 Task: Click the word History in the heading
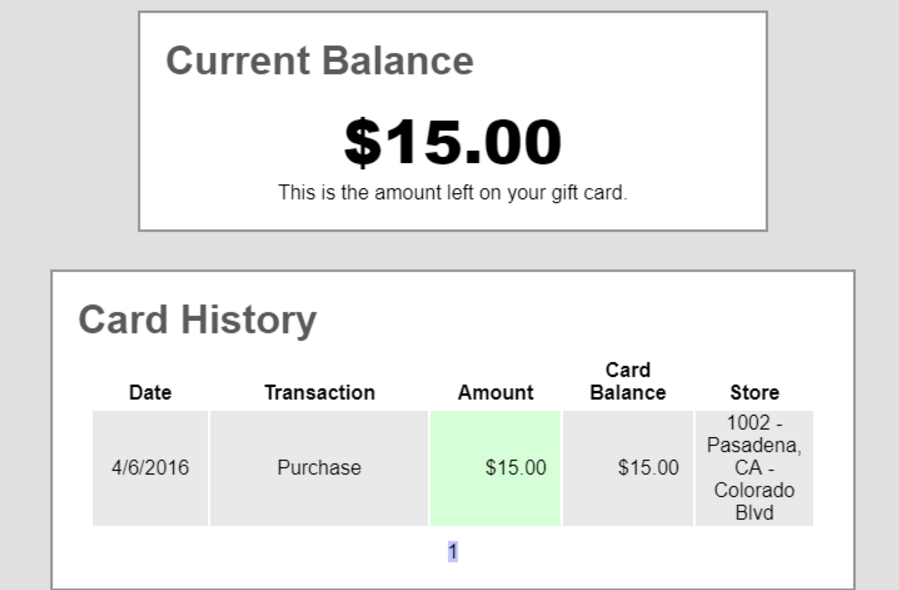point(249,320)
